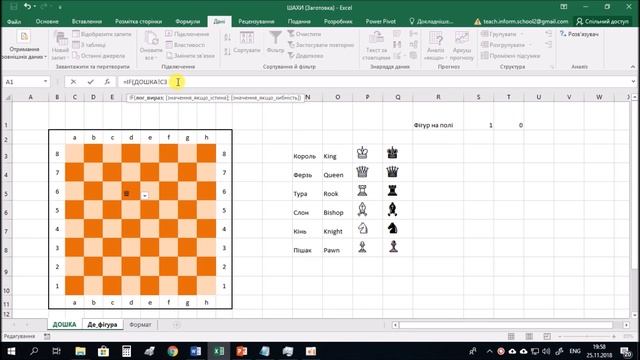
Task: Expand the formula bar with the chevron
Action: [633, 82]
